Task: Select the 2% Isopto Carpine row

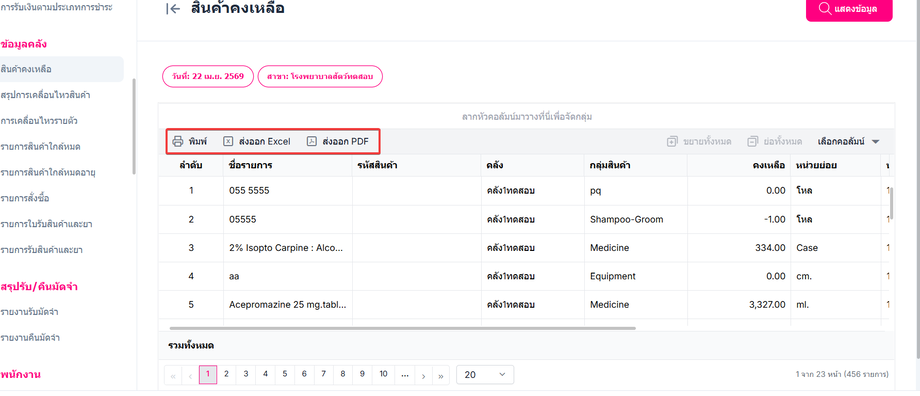Action: pyautogui.click(x=524, y=248)
